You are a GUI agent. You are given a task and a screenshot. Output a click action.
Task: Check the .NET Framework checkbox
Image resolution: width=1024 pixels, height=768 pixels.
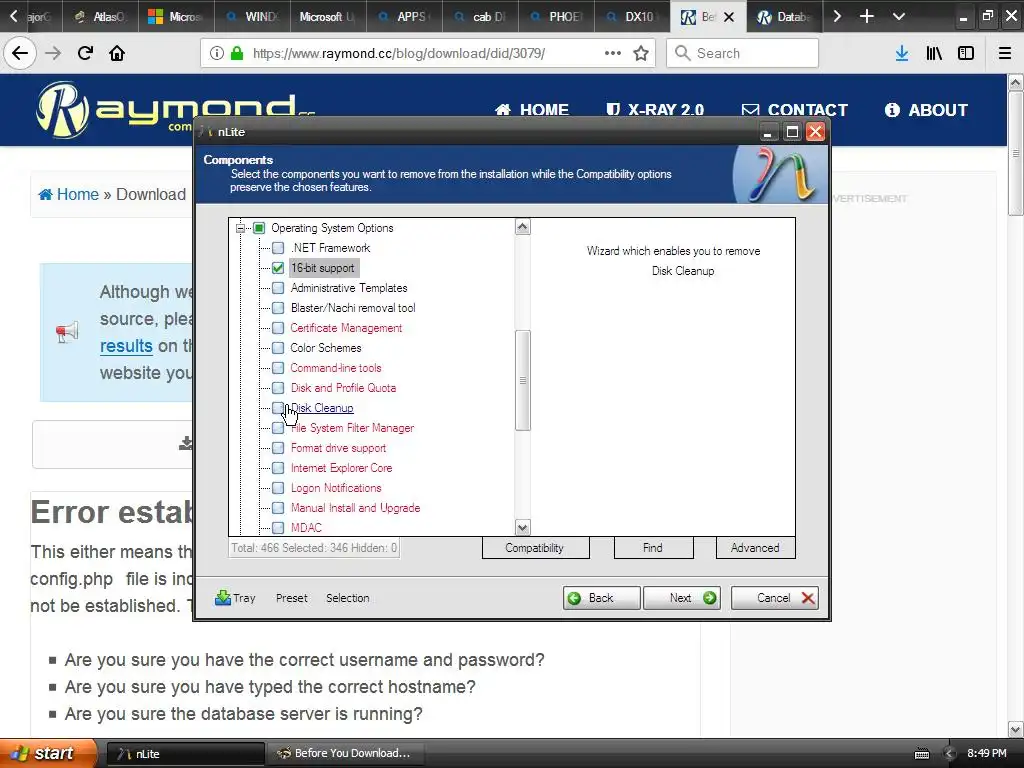pos(278,248)
